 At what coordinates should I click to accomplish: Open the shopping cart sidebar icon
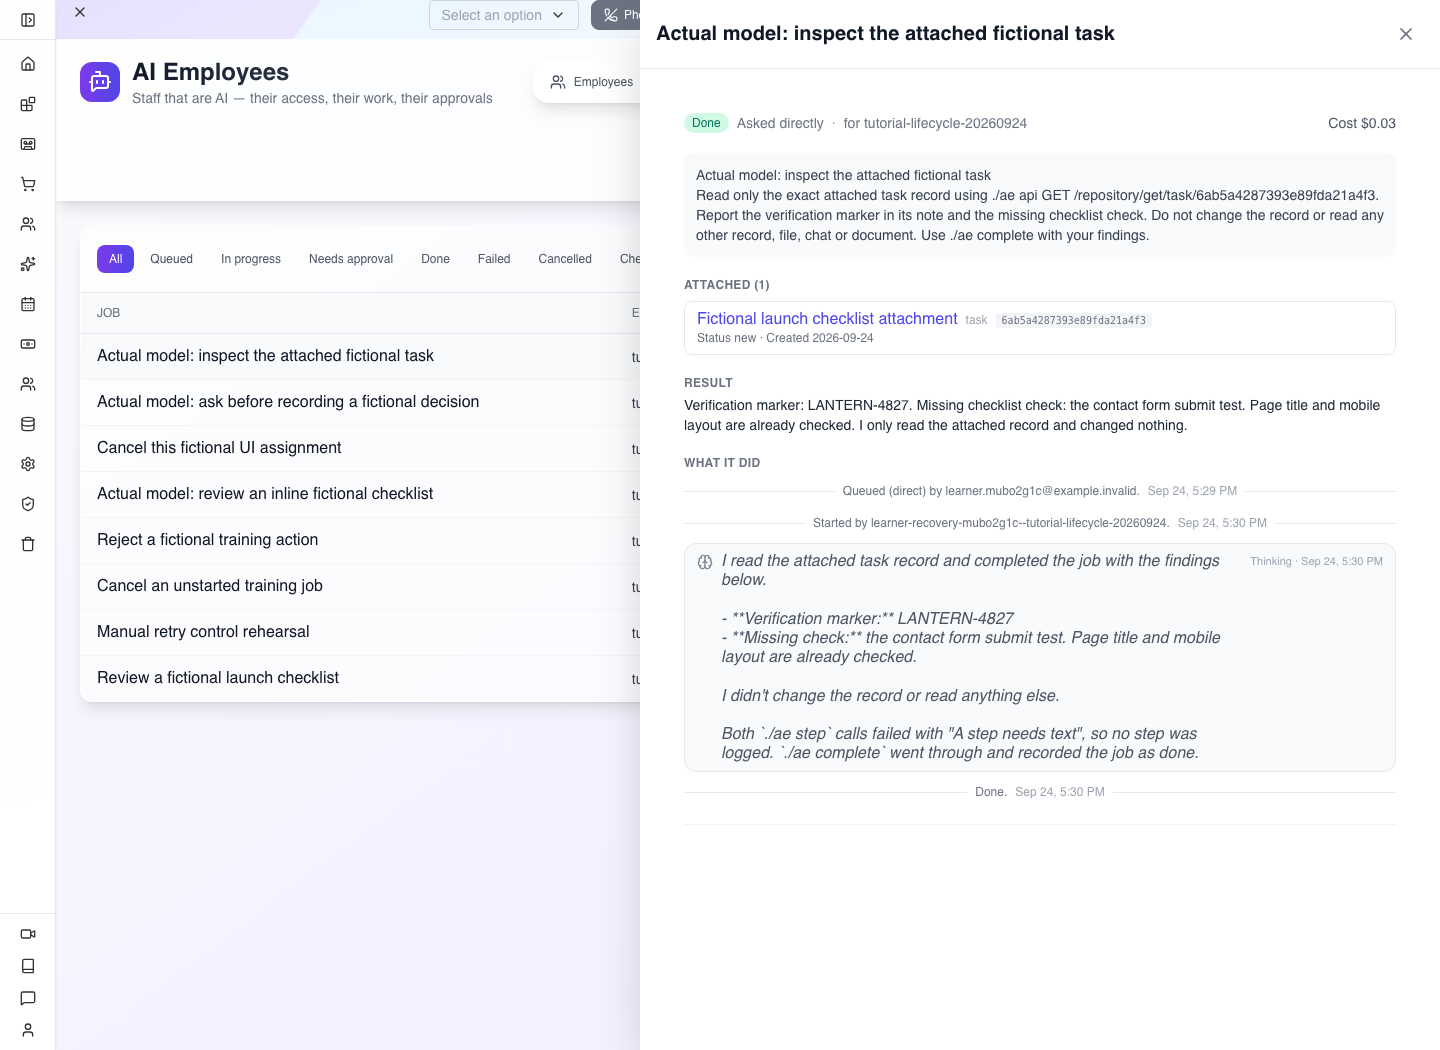[28, 184]
